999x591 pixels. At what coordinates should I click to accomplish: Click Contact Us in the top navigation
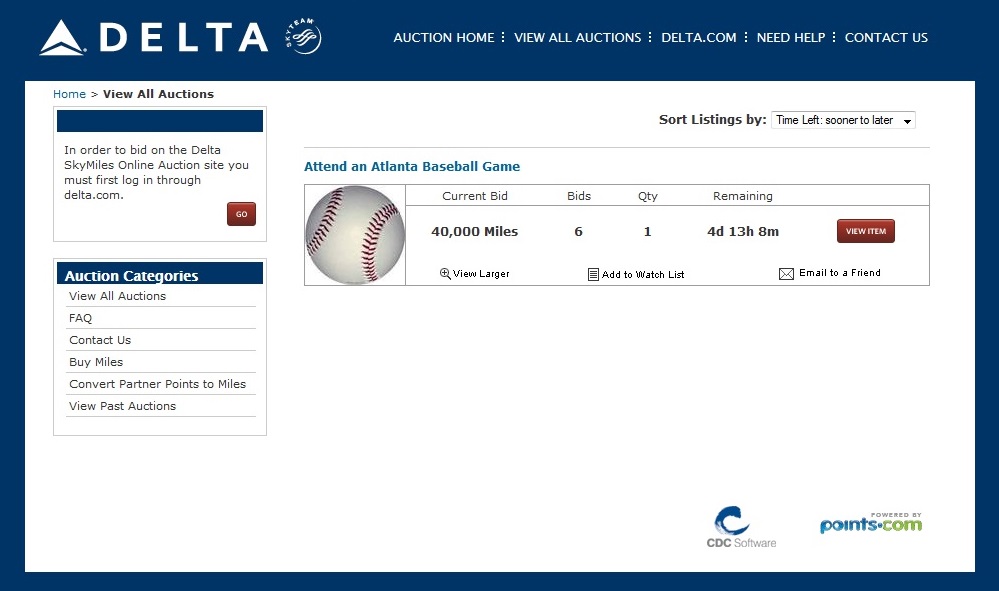tap(886, 38)
